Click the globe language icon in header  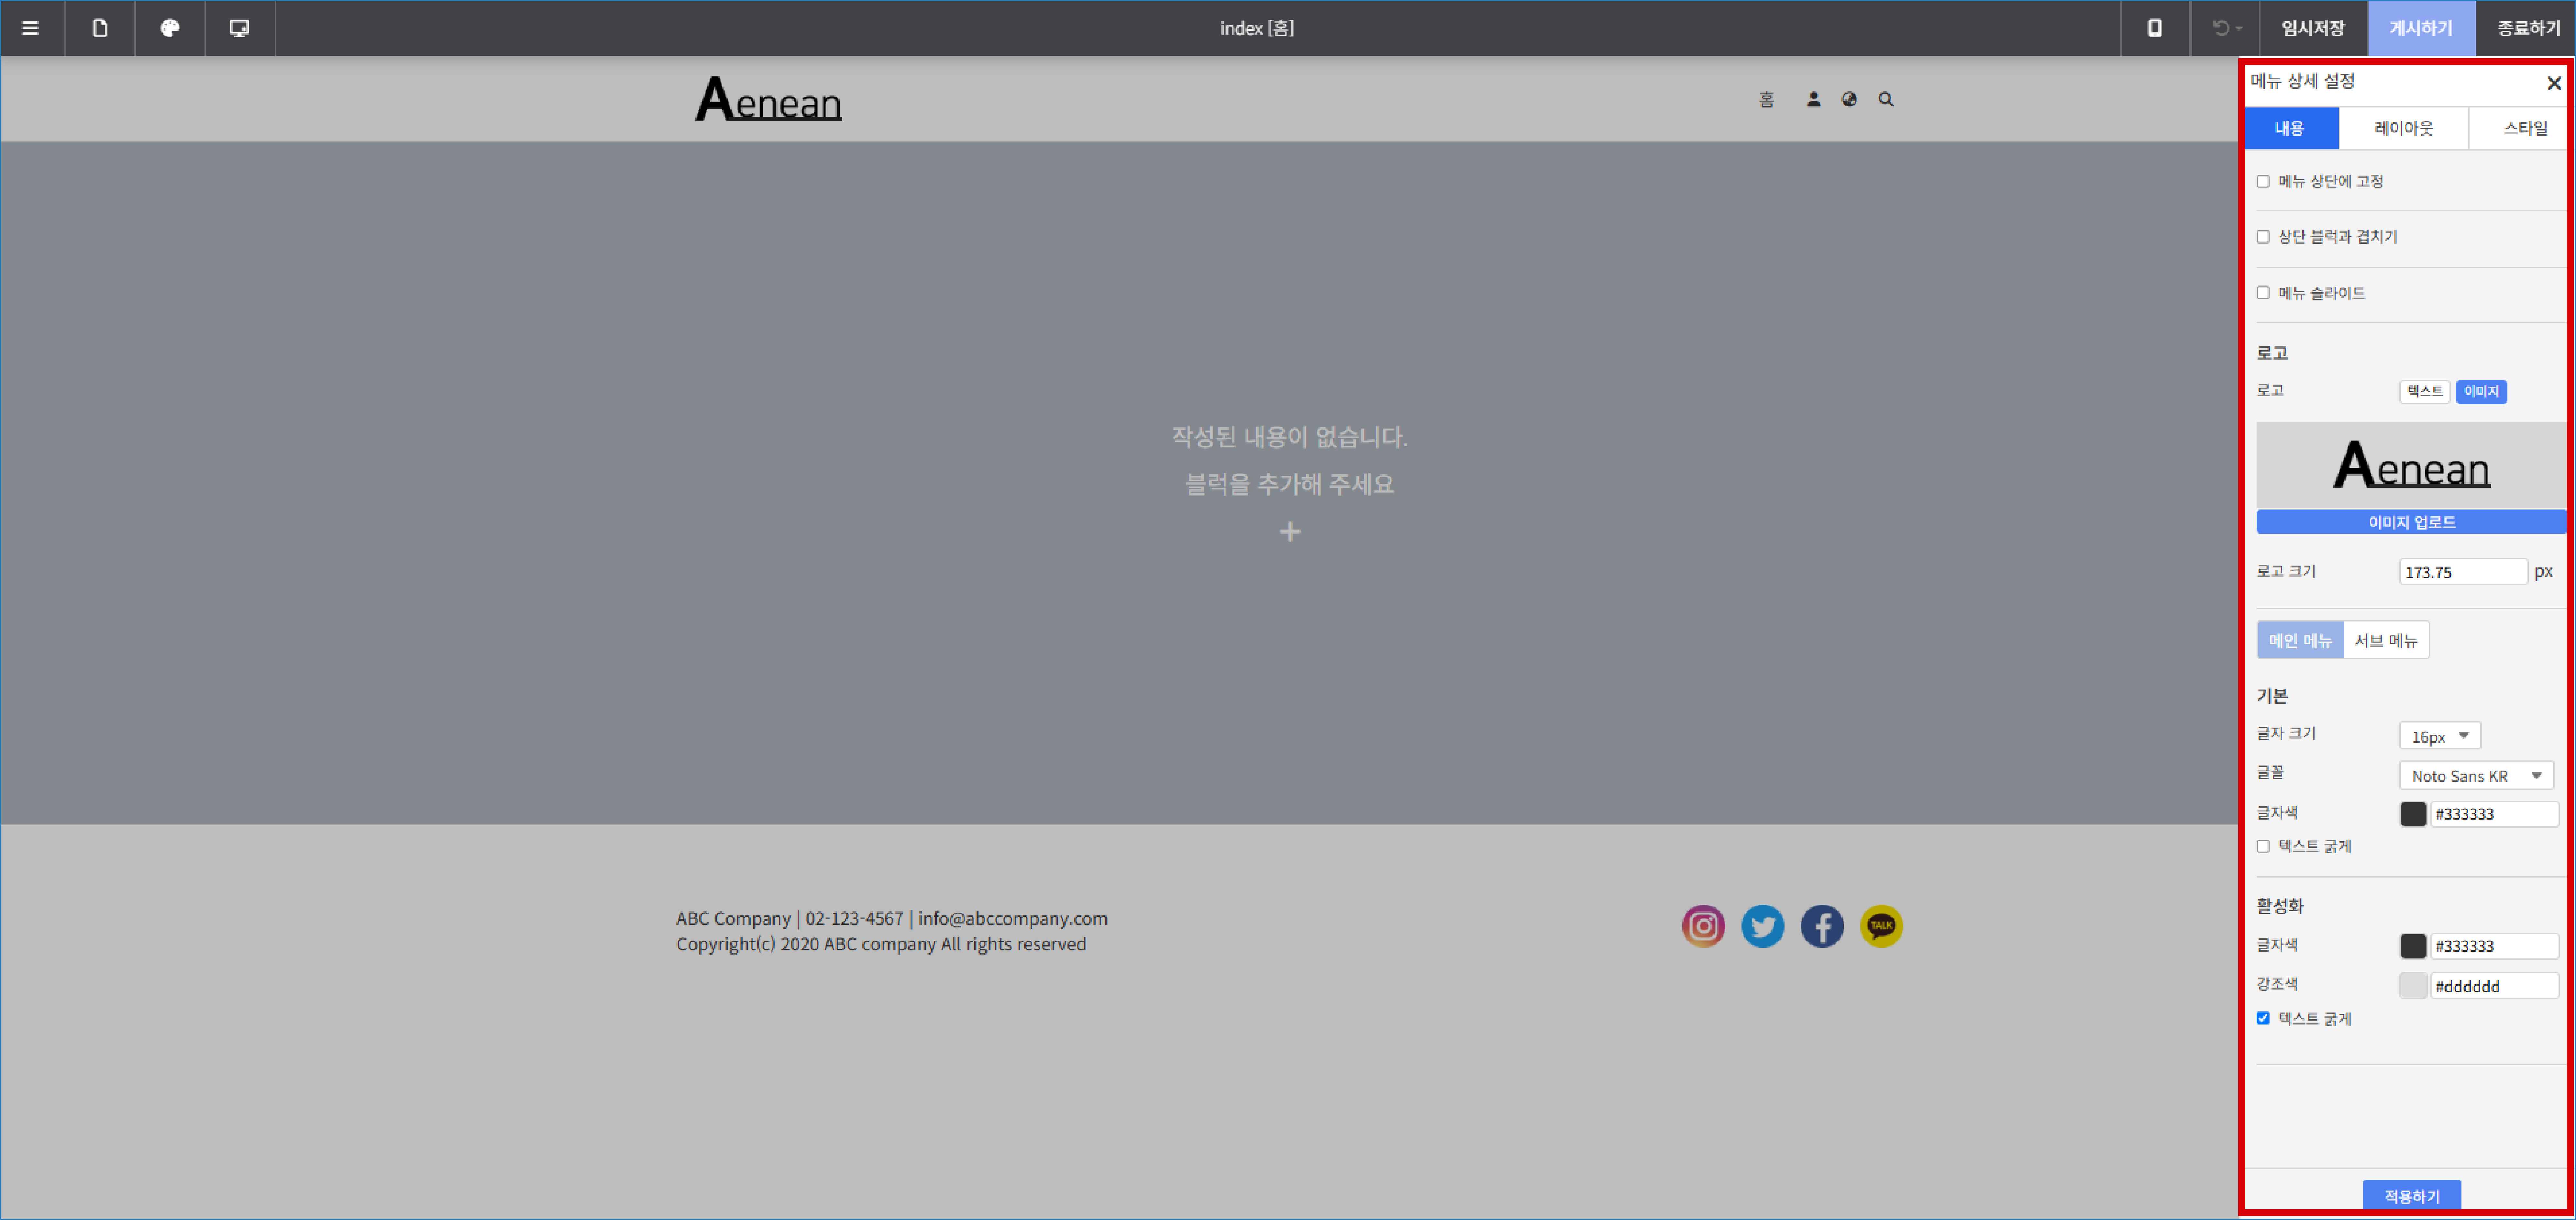(x=1849, y=99)
